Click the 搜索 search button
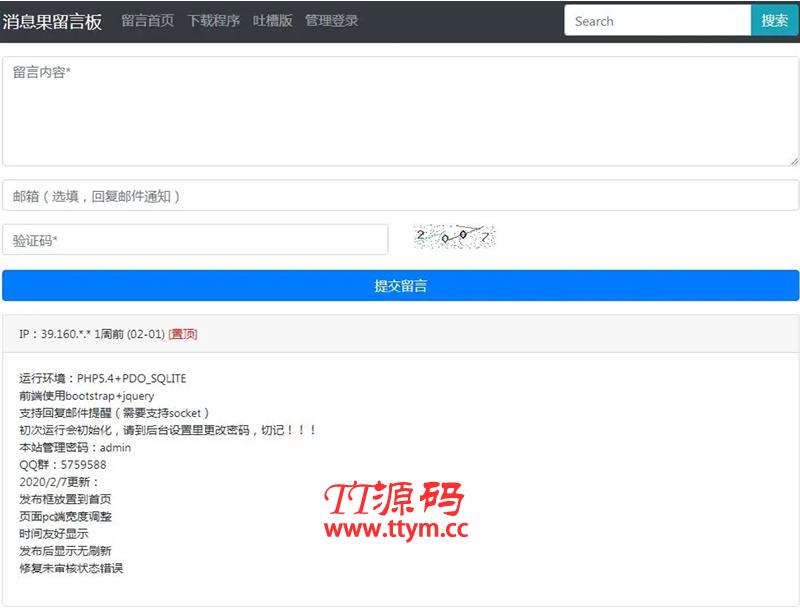 click(774, 20)
